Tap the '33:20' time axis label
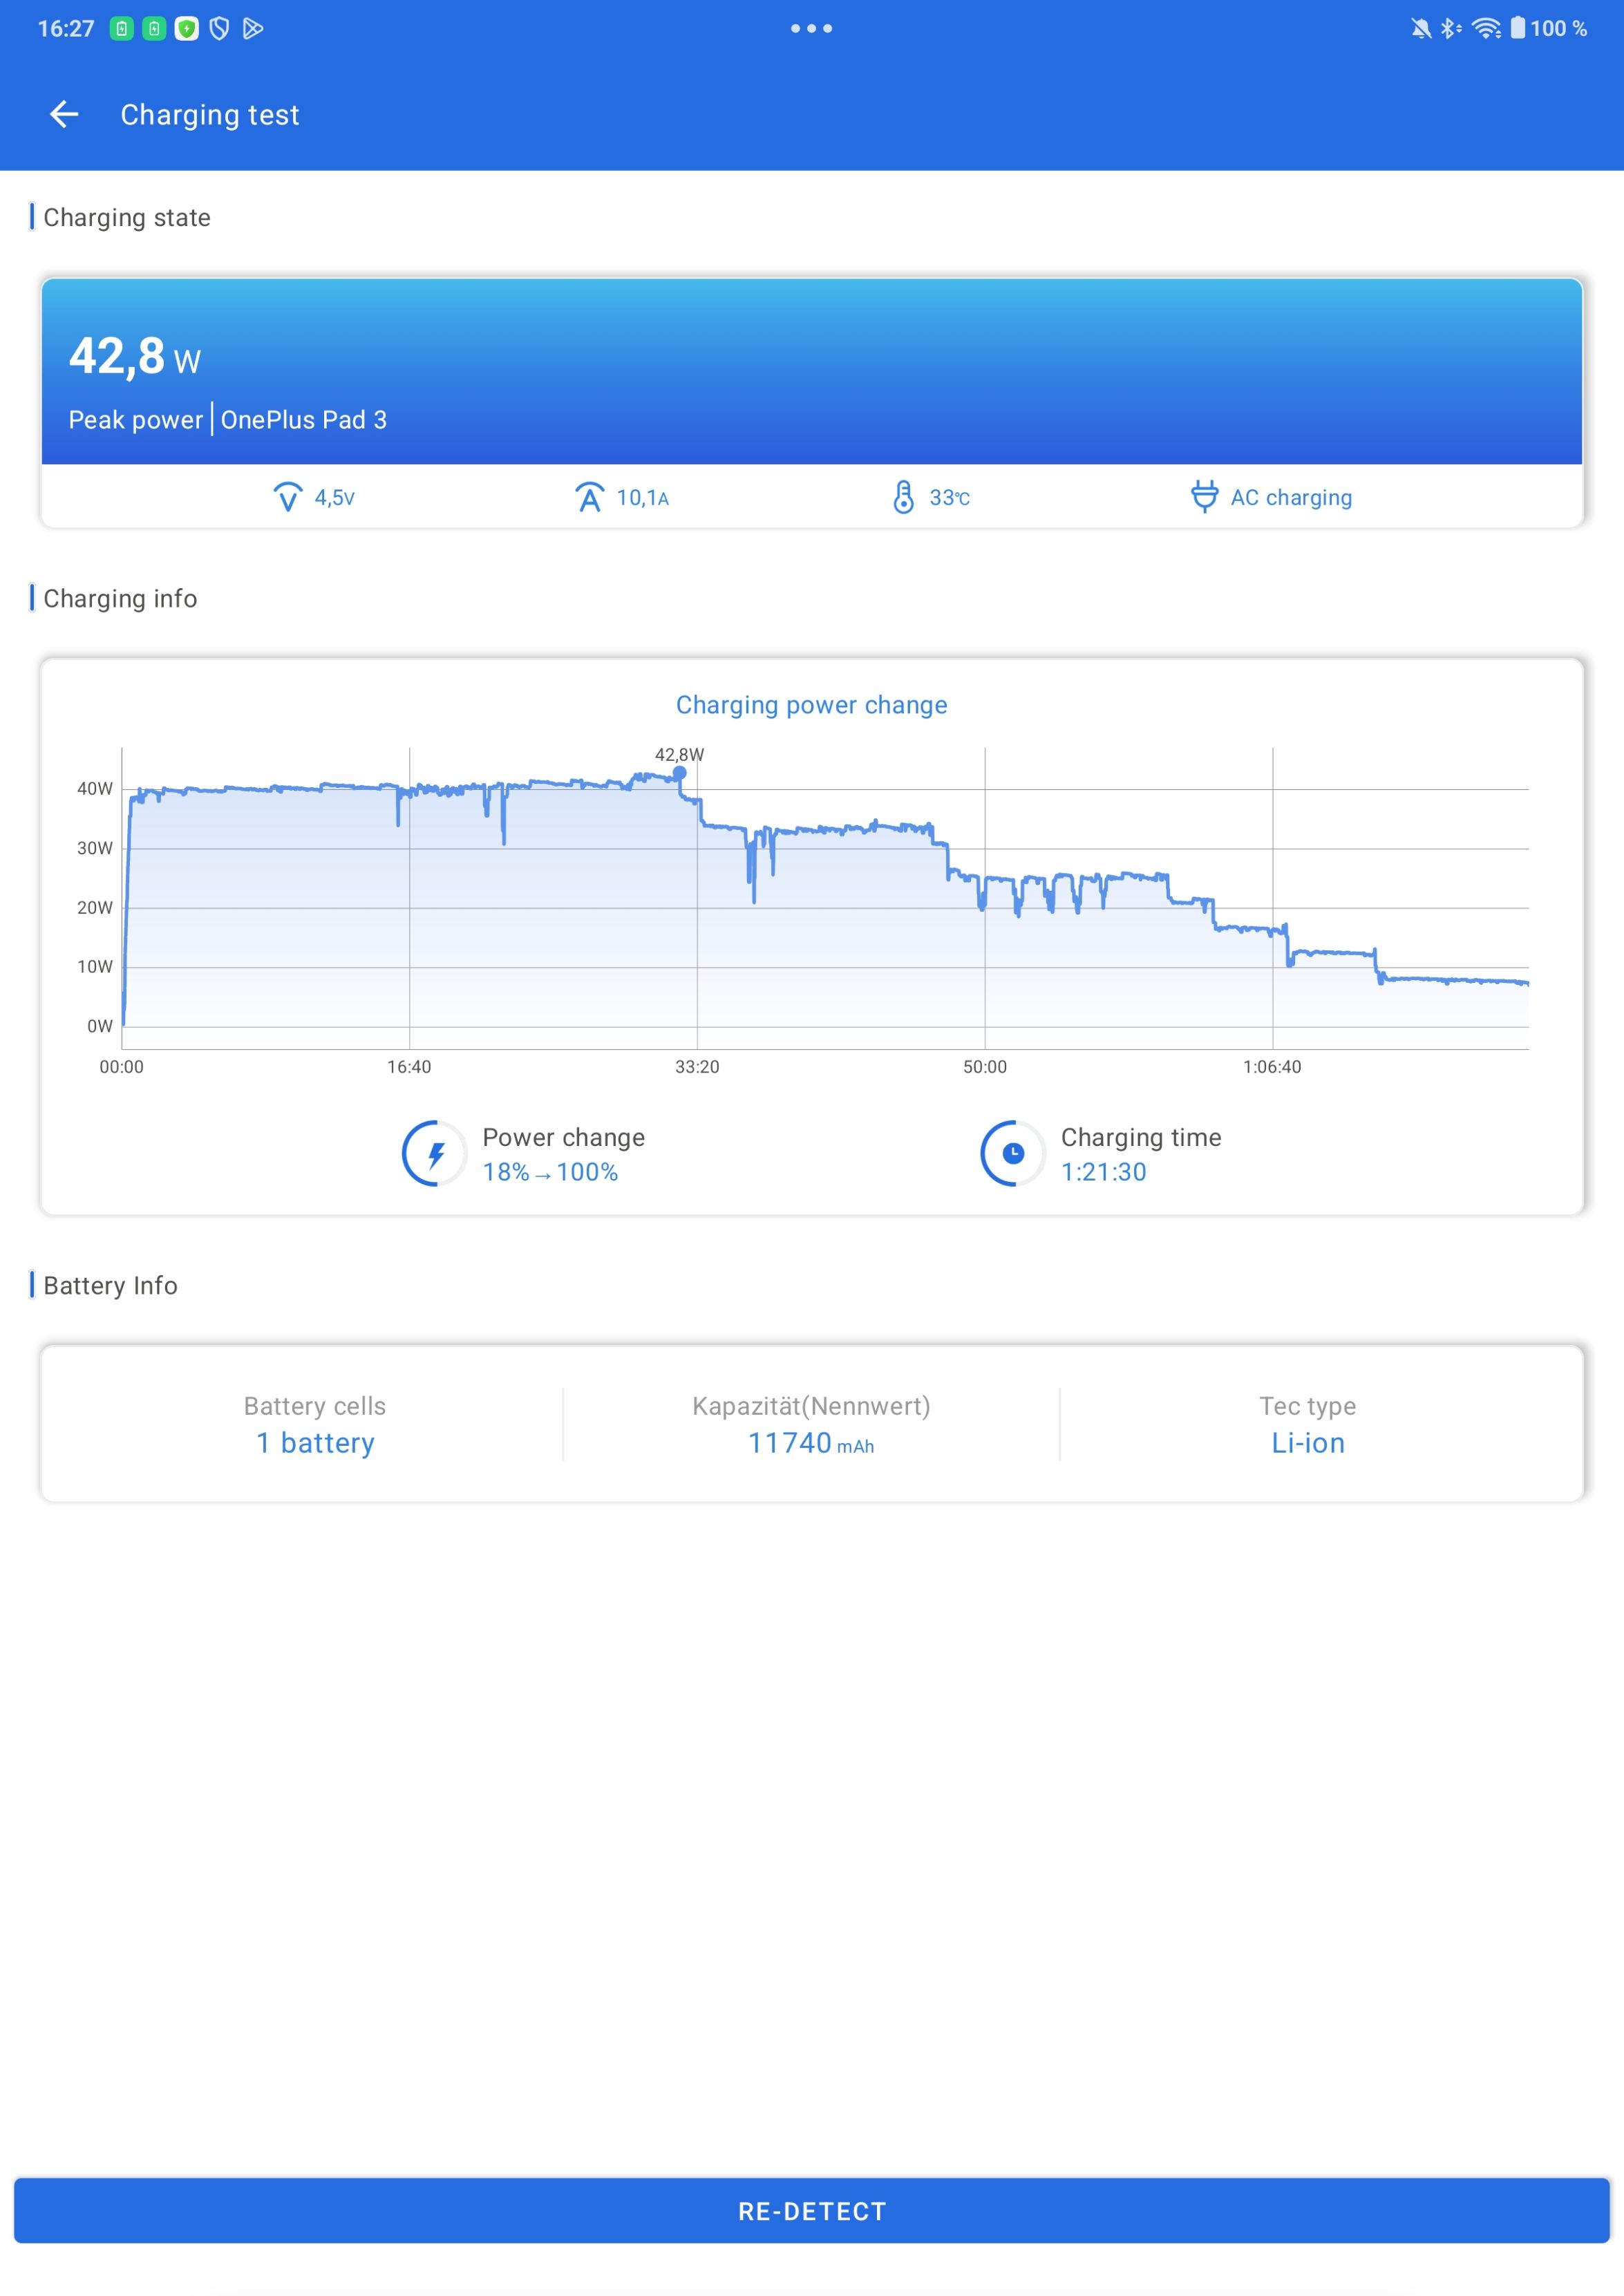 [697, 1067]
